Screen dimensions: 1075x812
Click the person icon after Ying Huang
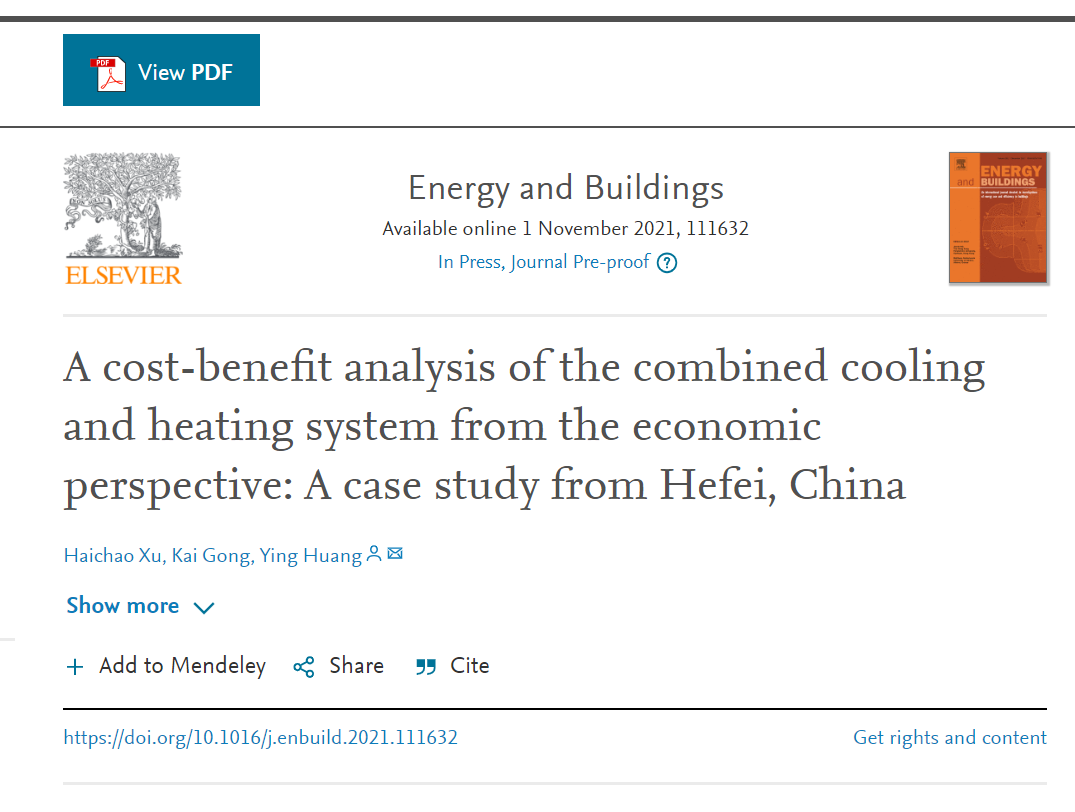374,554
